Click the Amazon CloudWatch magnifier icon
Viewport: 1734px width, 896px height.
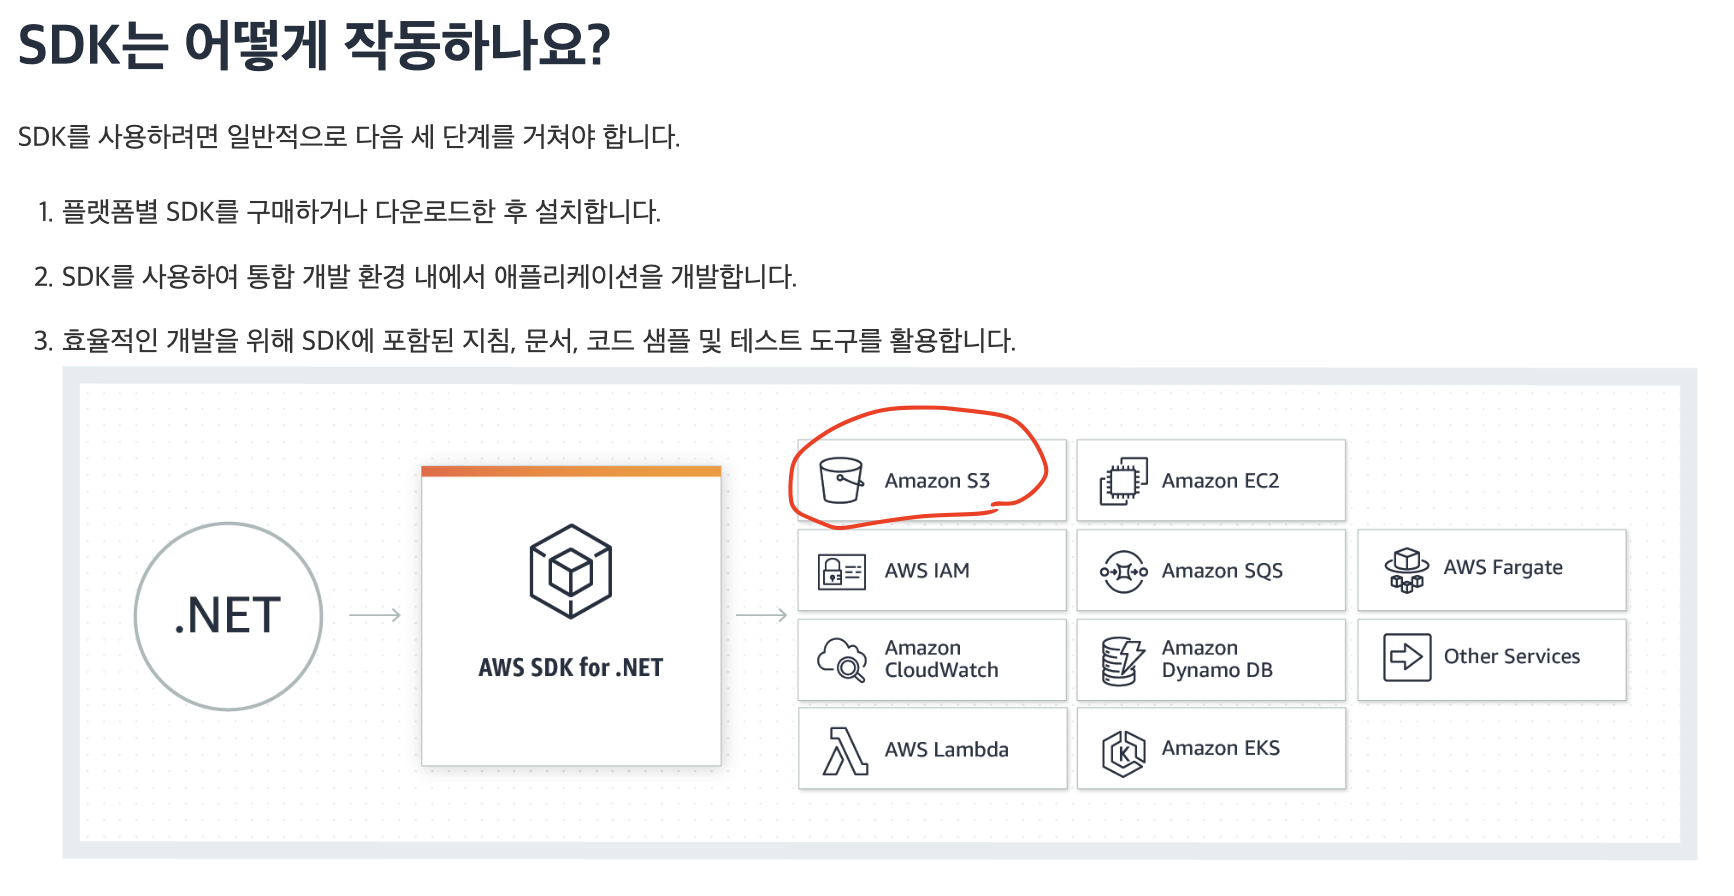click(842, 660)
